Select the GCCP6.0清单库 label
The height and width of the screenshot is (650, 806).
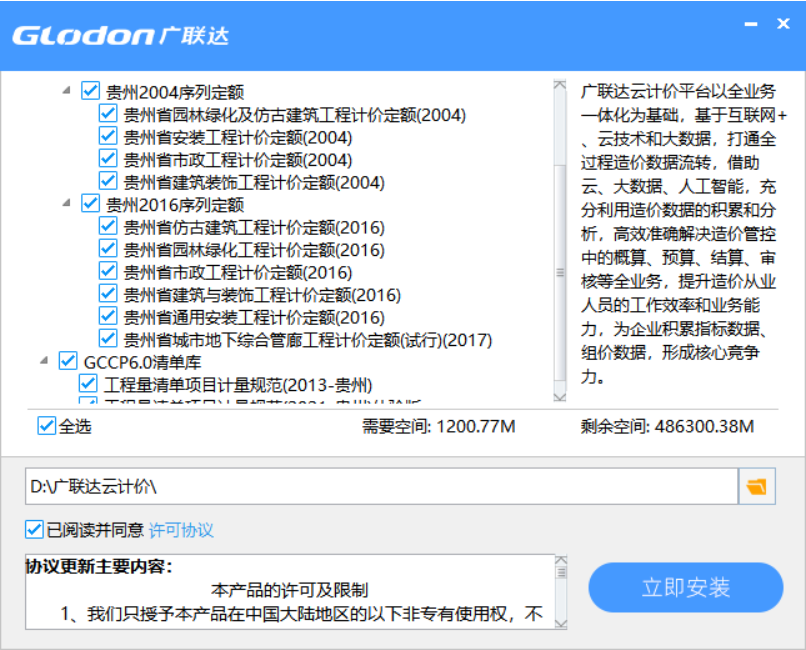point(142,362)
